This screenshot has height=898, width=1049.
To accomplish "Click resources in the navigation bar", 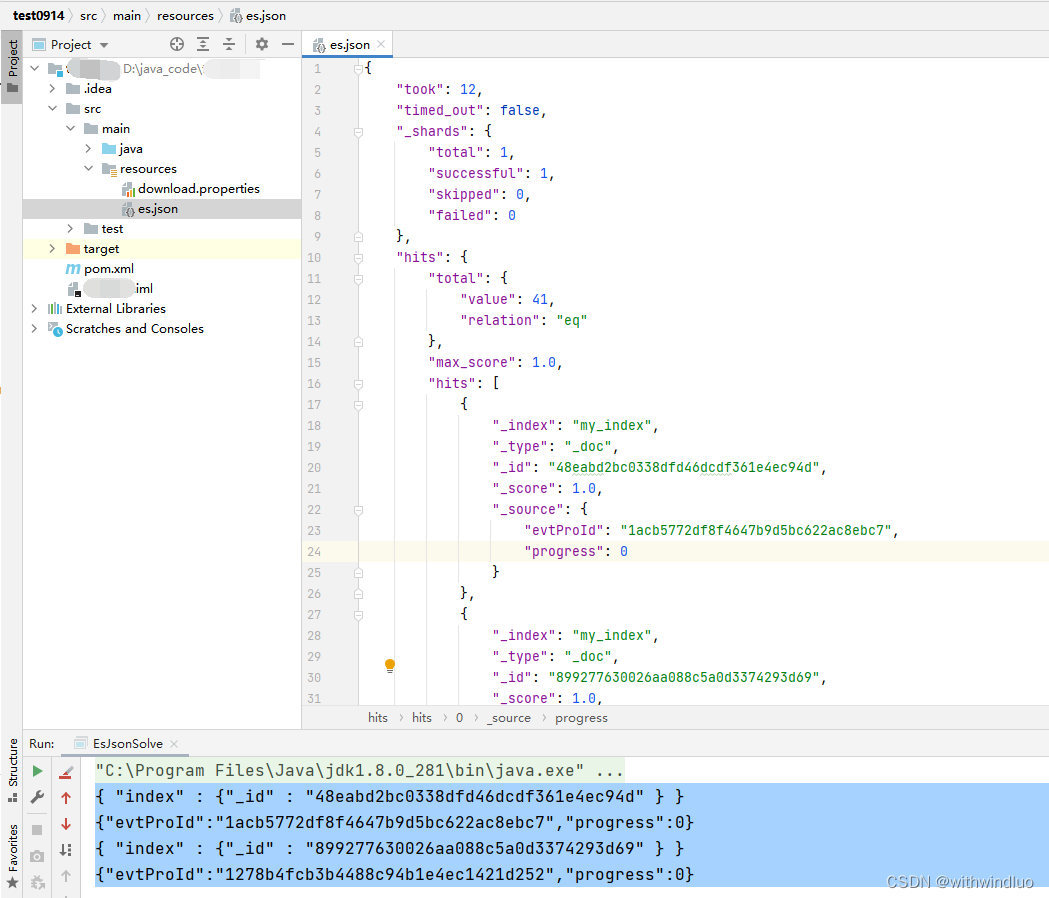I will point(185,15).
